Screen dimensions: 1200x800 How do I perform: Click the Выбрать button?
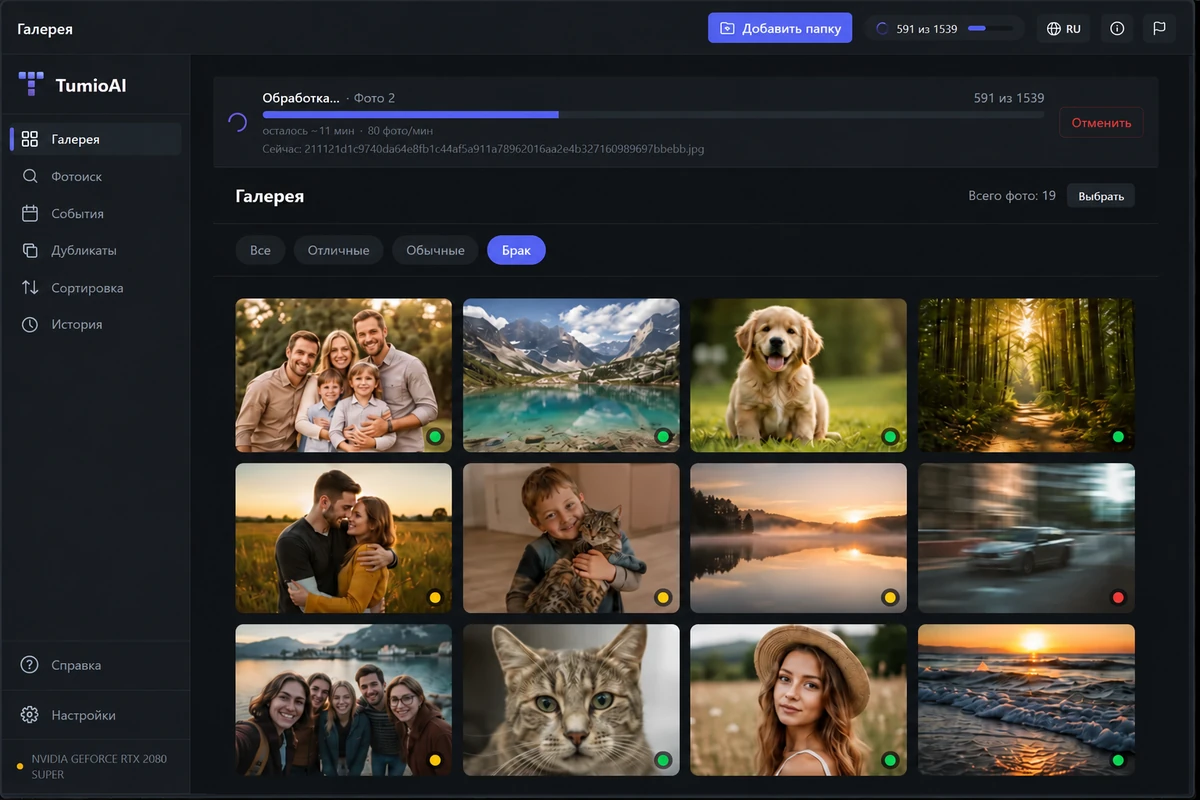pos(1101,196)
